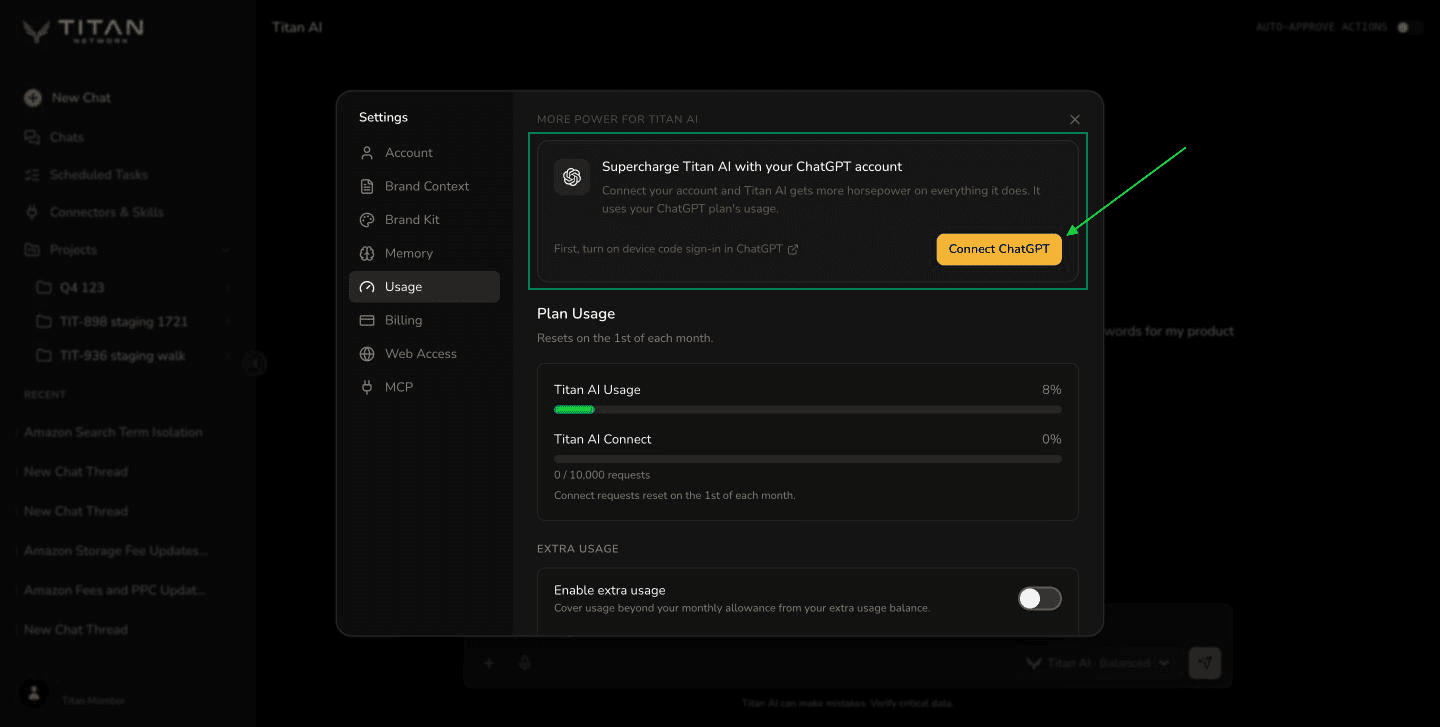The width and height of the screenshot is (1440, 727).
Task: Open the device code sign-in link
Action: (x=676, y=249)
